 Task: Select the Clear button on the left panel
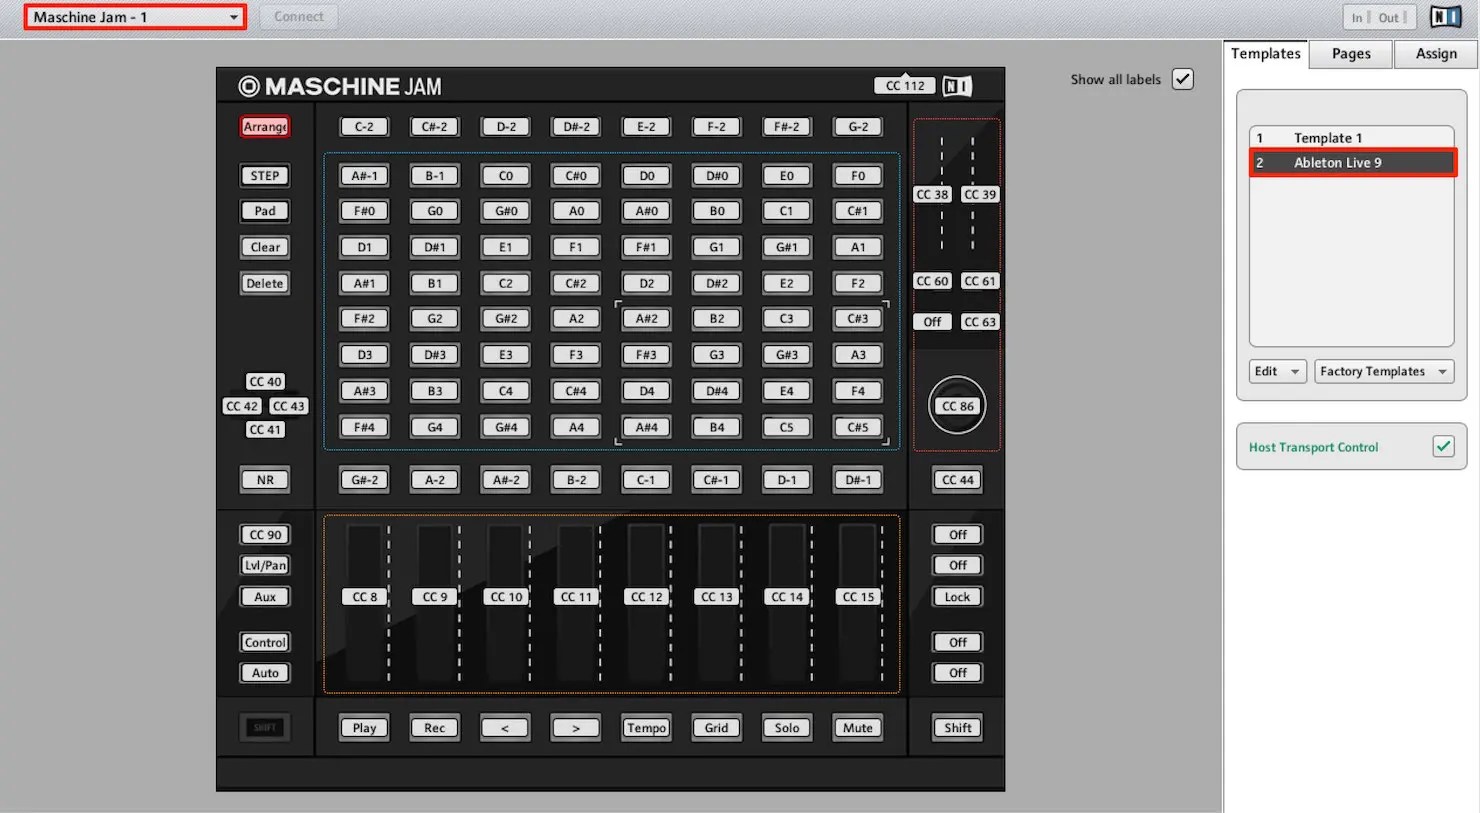click(264, 247)
